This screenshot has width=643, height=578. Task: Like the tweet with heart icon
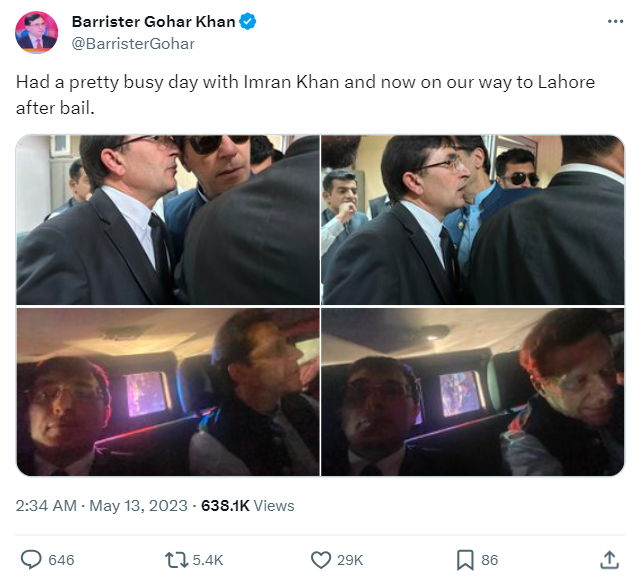pos(321,559)
